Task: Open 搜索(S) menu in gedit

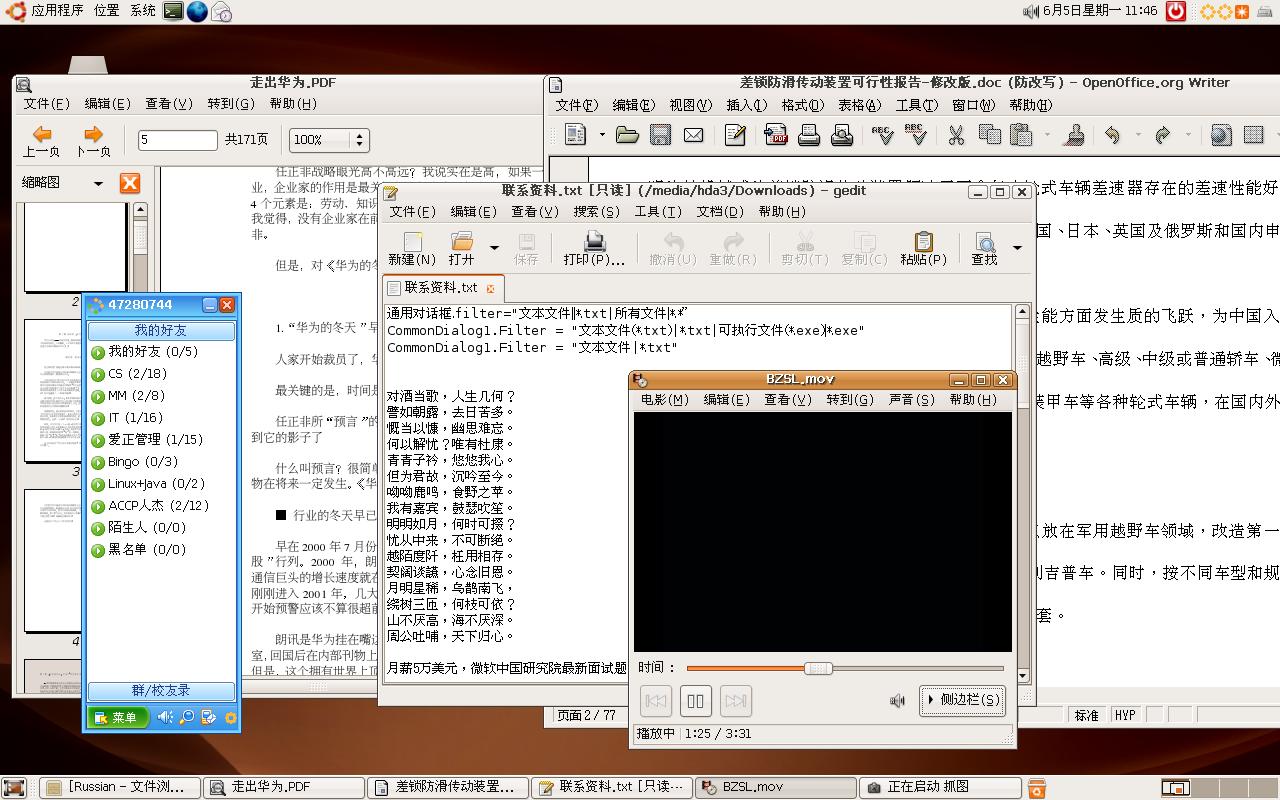Action: click(596, 212)
